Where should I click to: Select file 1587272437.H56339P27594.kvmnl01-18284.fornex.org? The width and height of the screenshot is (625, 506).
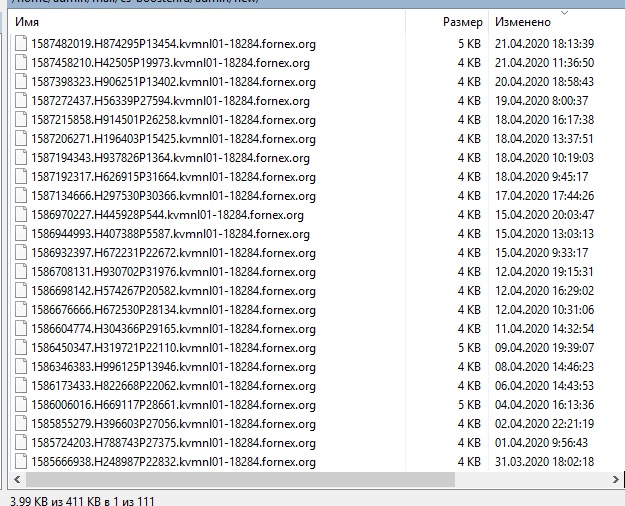171,100
